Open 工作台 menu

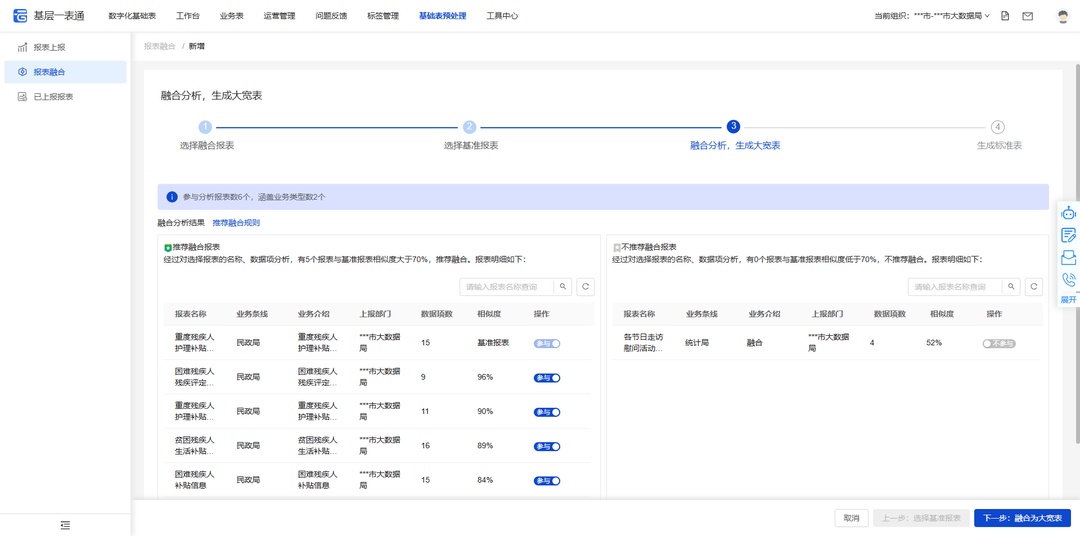point(187,16)
